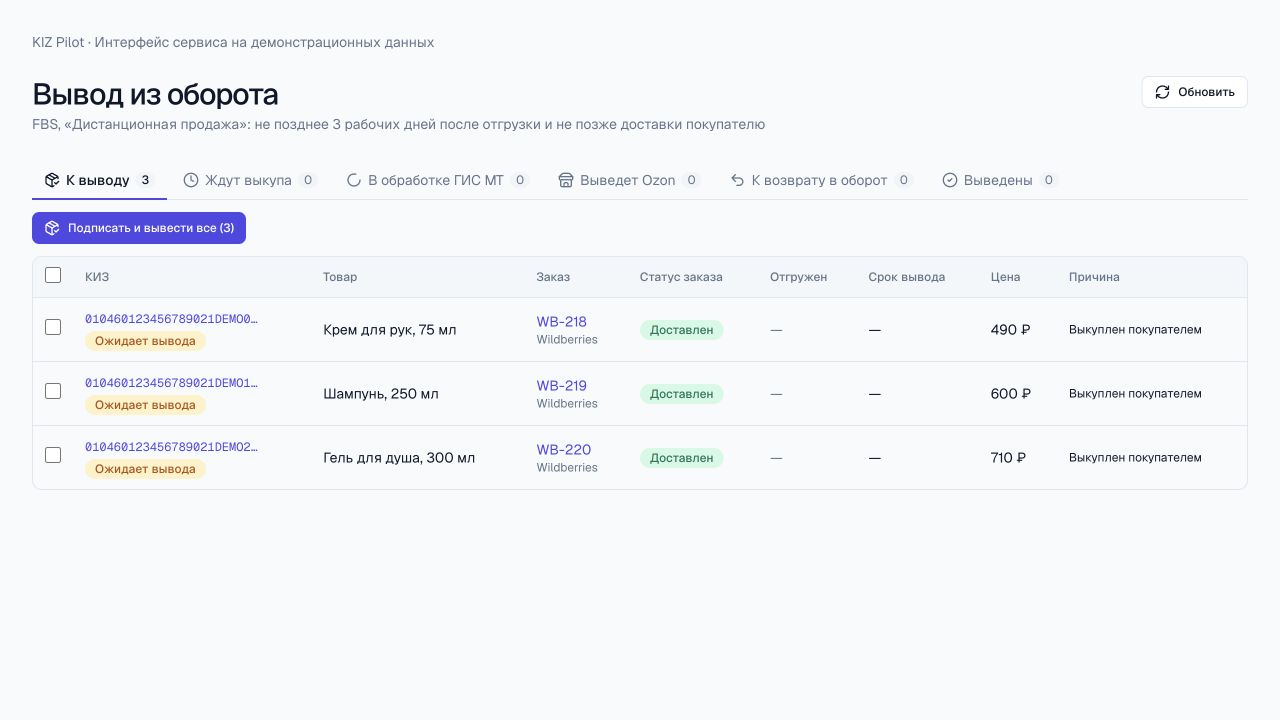Toggle the select-all checkbox in table header

coord(53,275)
